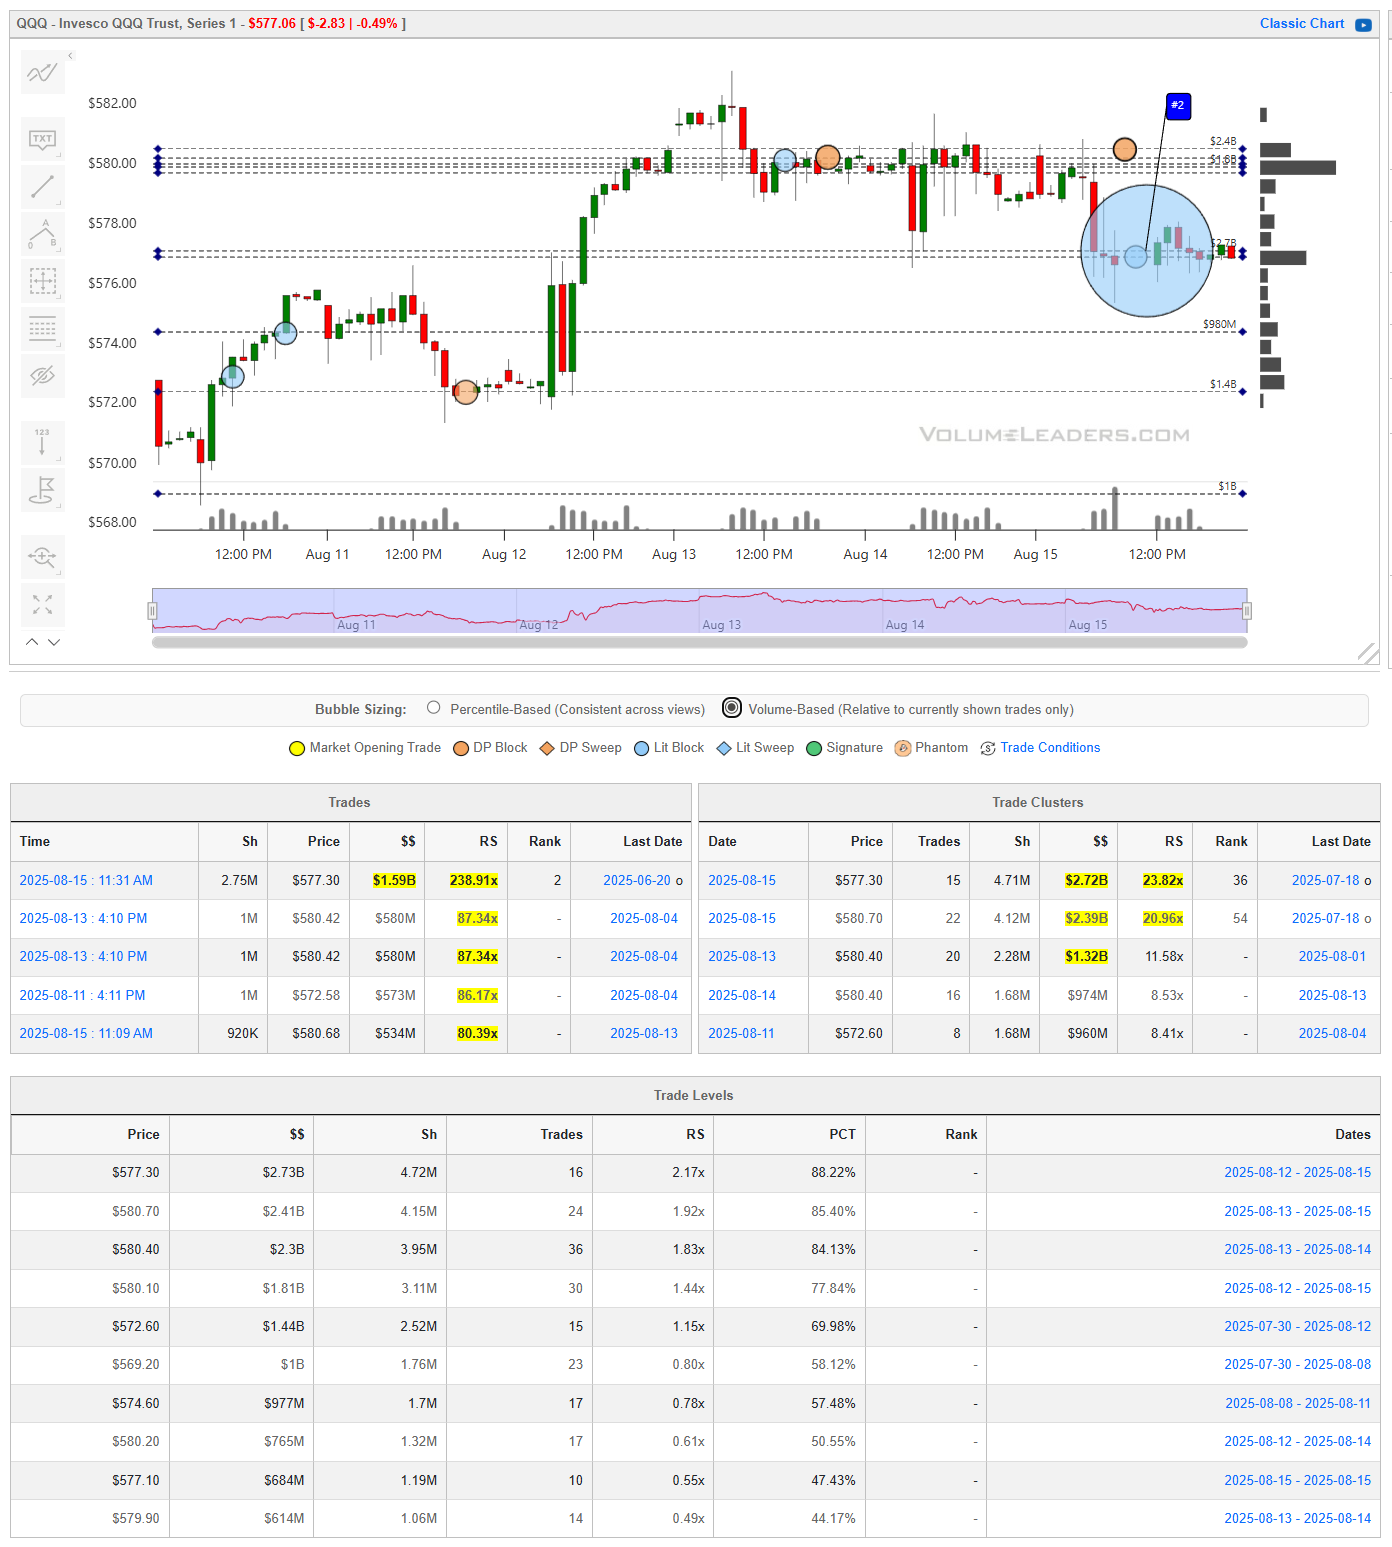Screen dimensions: 1392x1547
Task: Open trade 2025-08-15 : 11:31 AM
Action: coord(86,880)
